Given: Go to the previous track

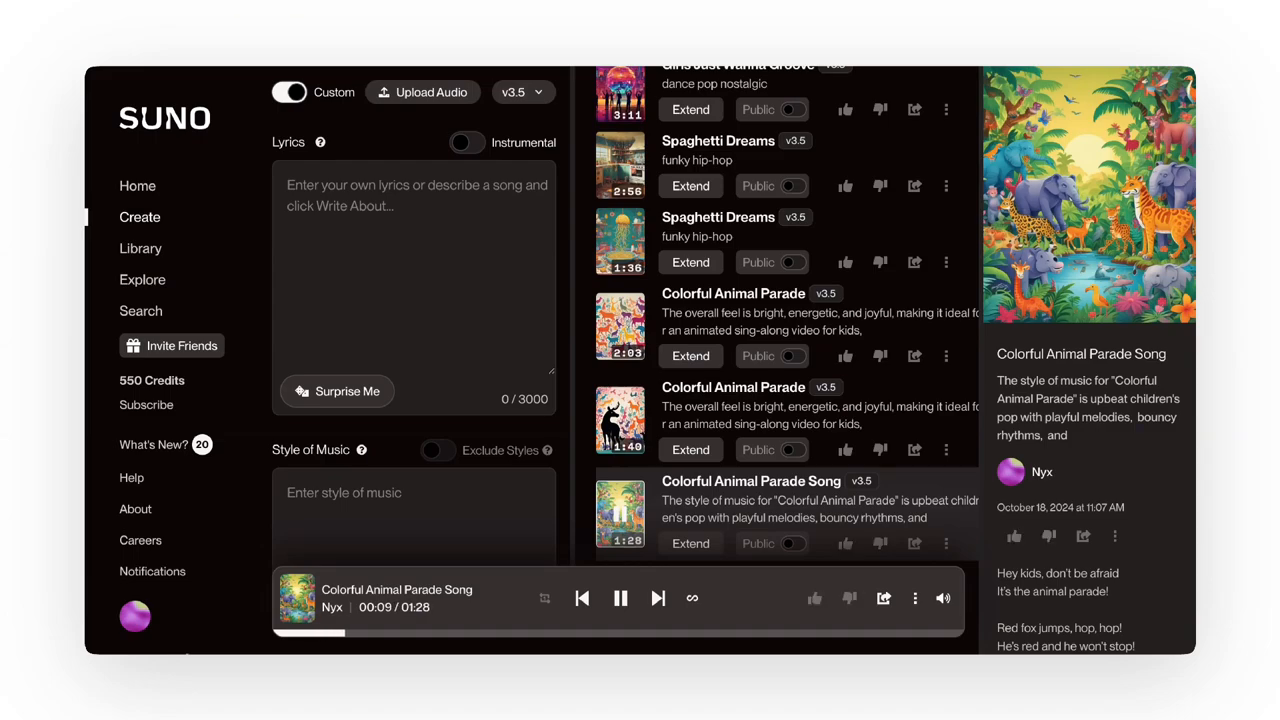Looking at the screenshot, I should (x=582, y=598).
